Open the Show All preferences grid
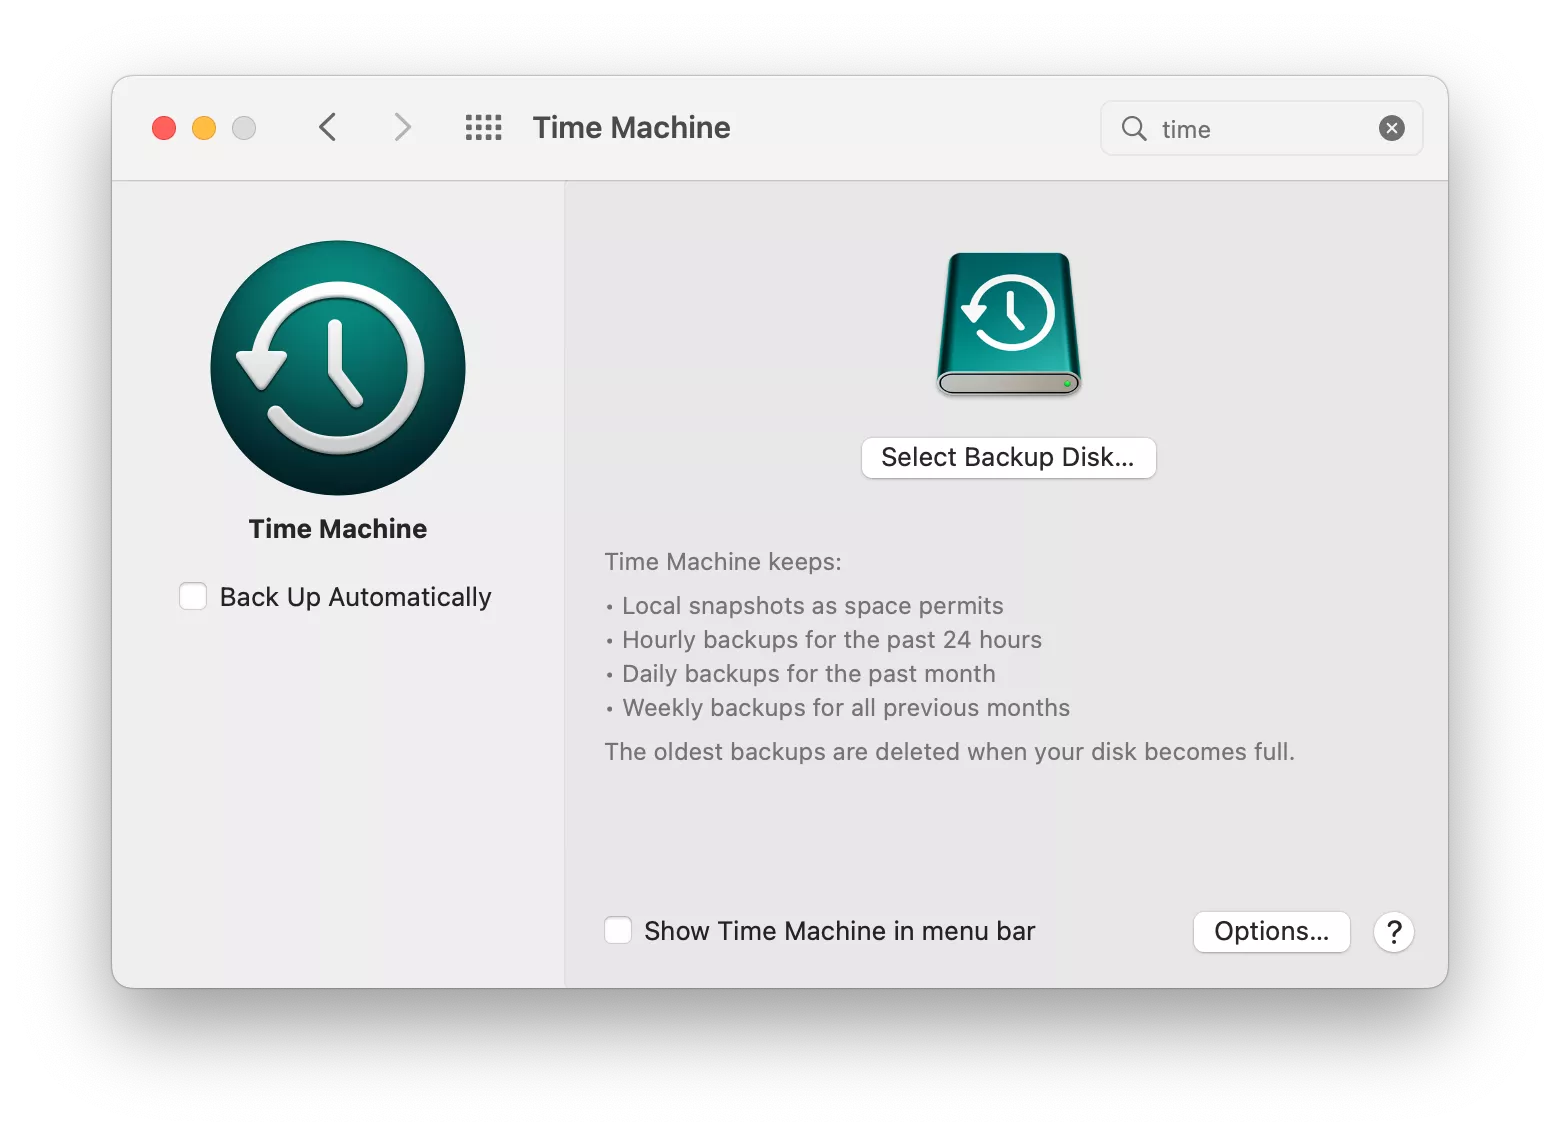This screenshot has height=1136, width=1560. 484,127
